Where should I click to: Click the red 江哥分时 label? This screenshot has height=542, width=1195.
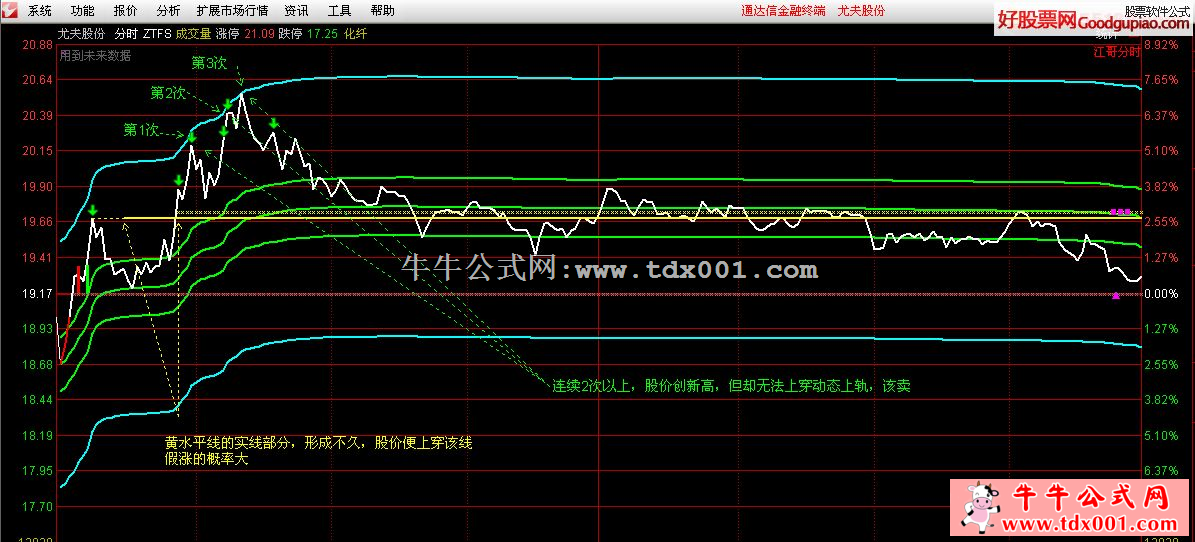(x=1117, y=52)
